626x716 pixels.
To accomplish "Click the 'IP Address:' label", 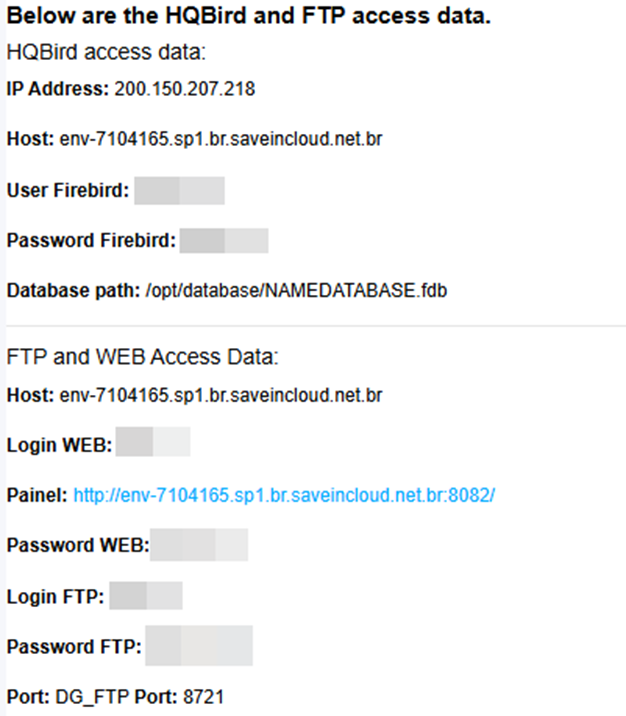I will click(58, 89).
